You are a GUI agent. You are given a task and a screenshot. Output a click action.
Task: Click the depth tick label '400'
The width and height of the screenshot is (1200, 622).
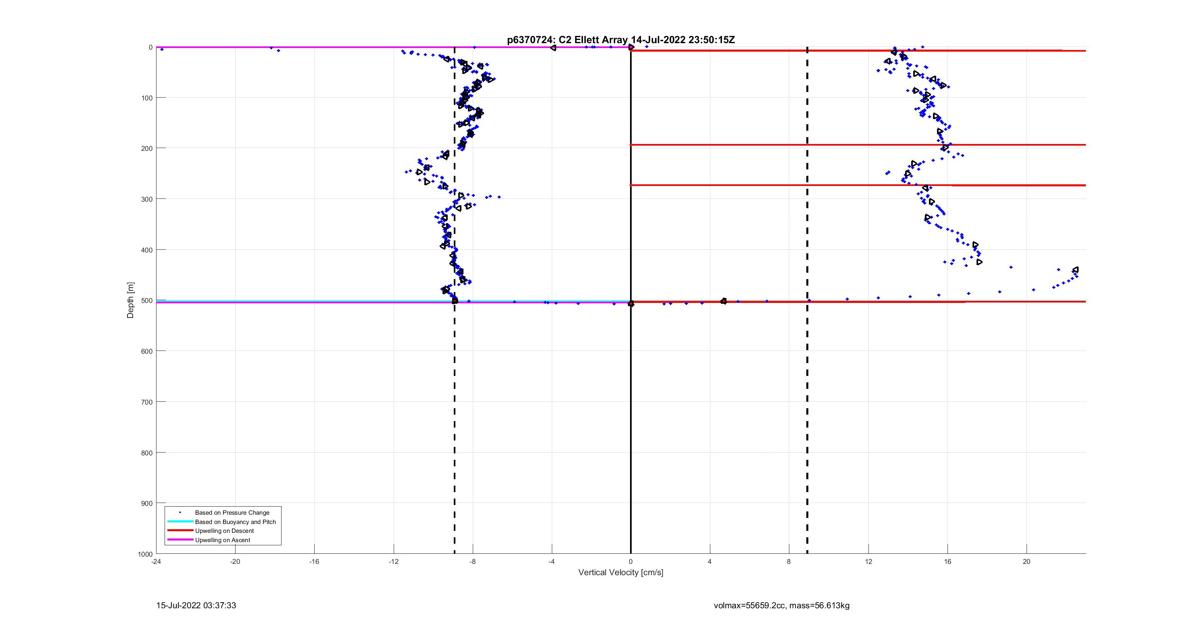click(x=145, y=250)
